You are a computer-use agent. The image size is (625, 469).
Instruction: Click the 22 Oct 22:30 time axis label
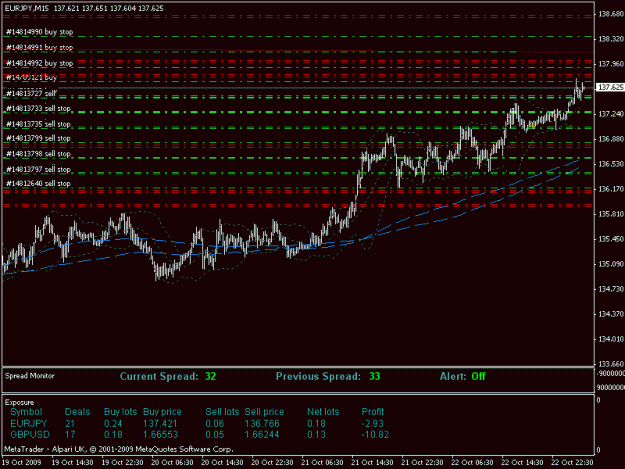pos(572,463)
